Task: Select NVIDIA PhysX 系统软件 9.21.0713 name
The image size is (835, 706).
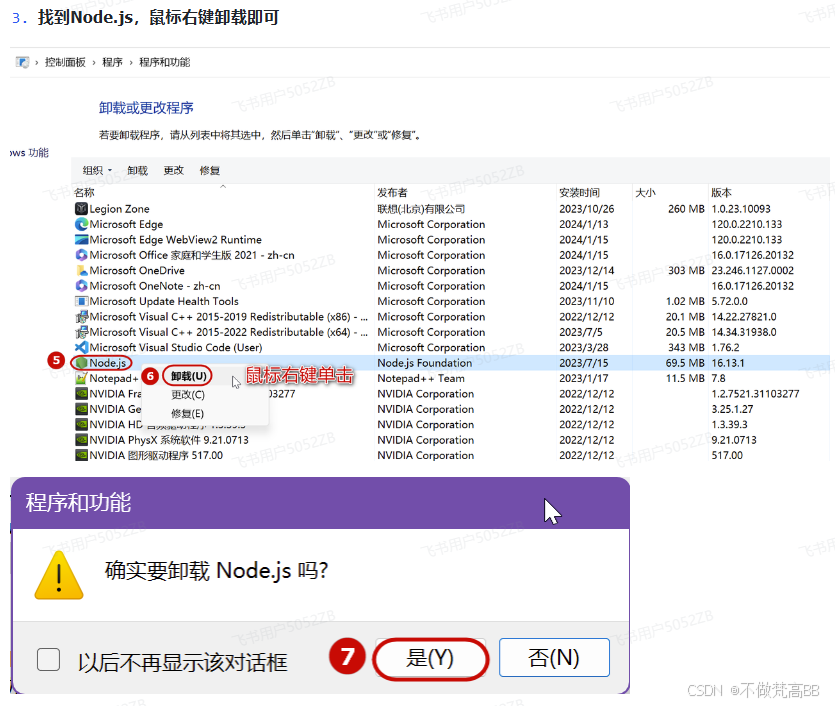Action: 169,440
